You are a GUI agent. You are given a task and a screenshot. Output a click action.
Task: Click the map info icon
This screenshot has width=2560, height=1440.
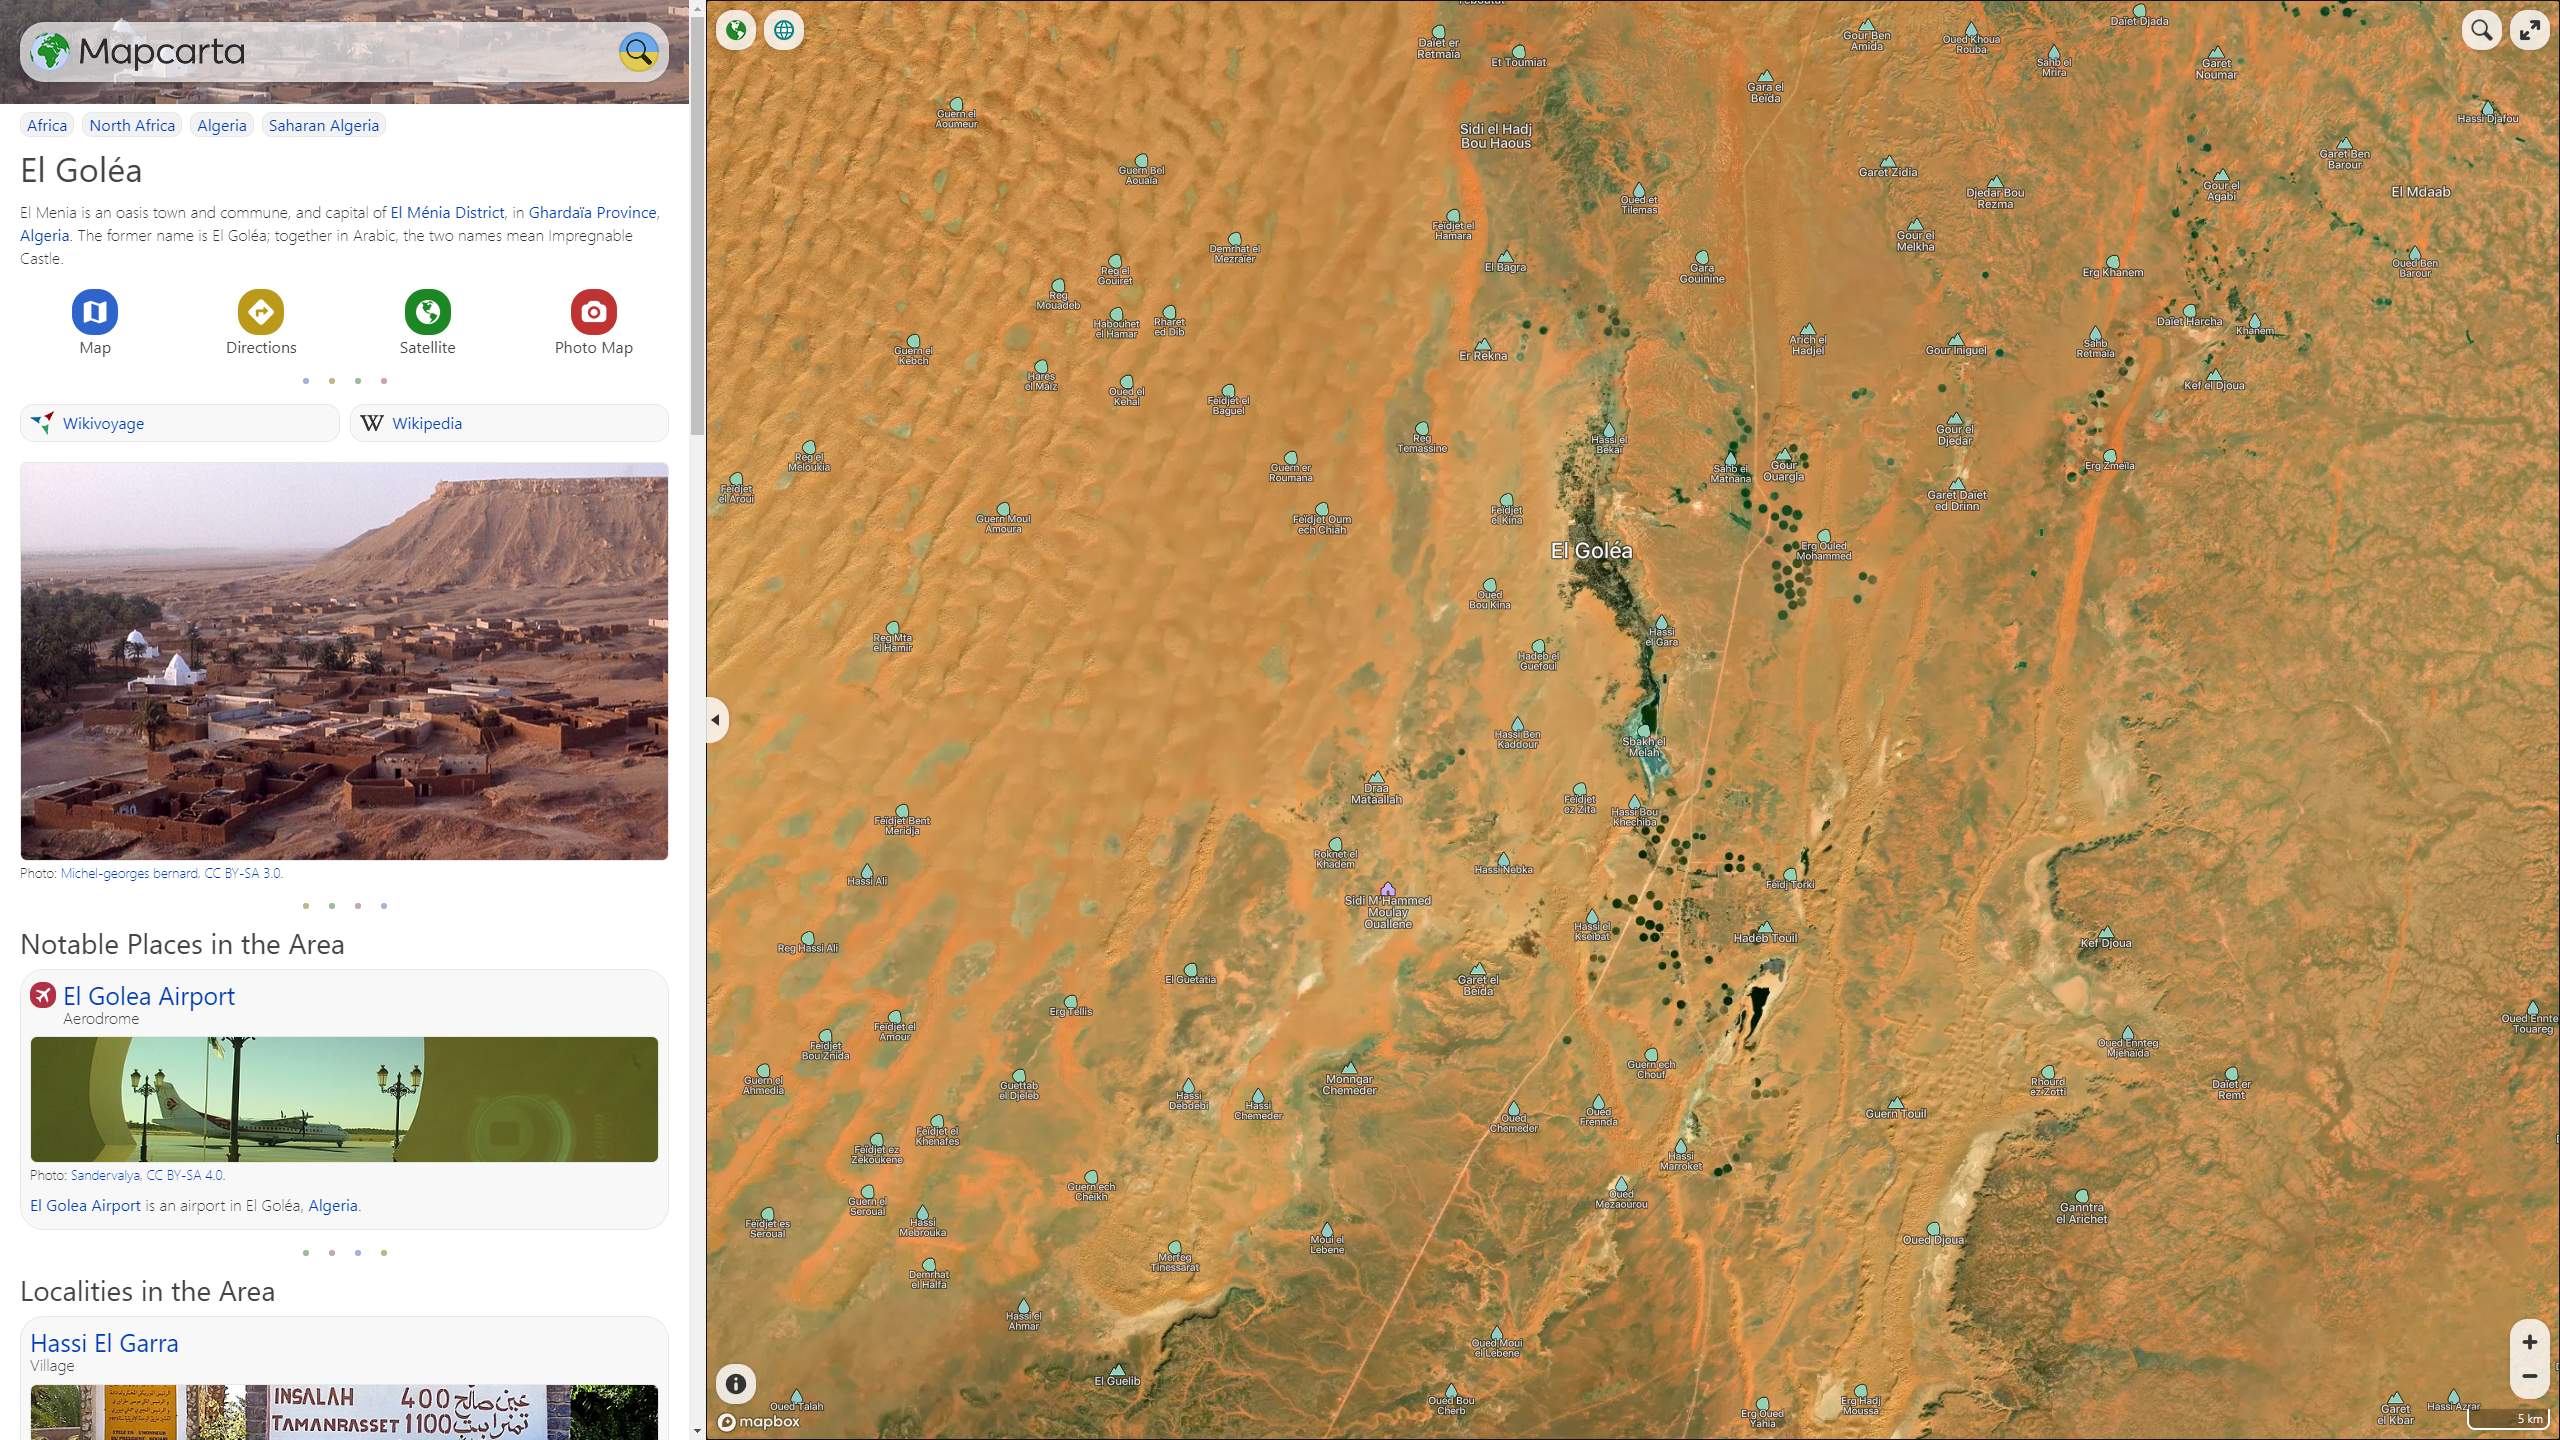736,1384
